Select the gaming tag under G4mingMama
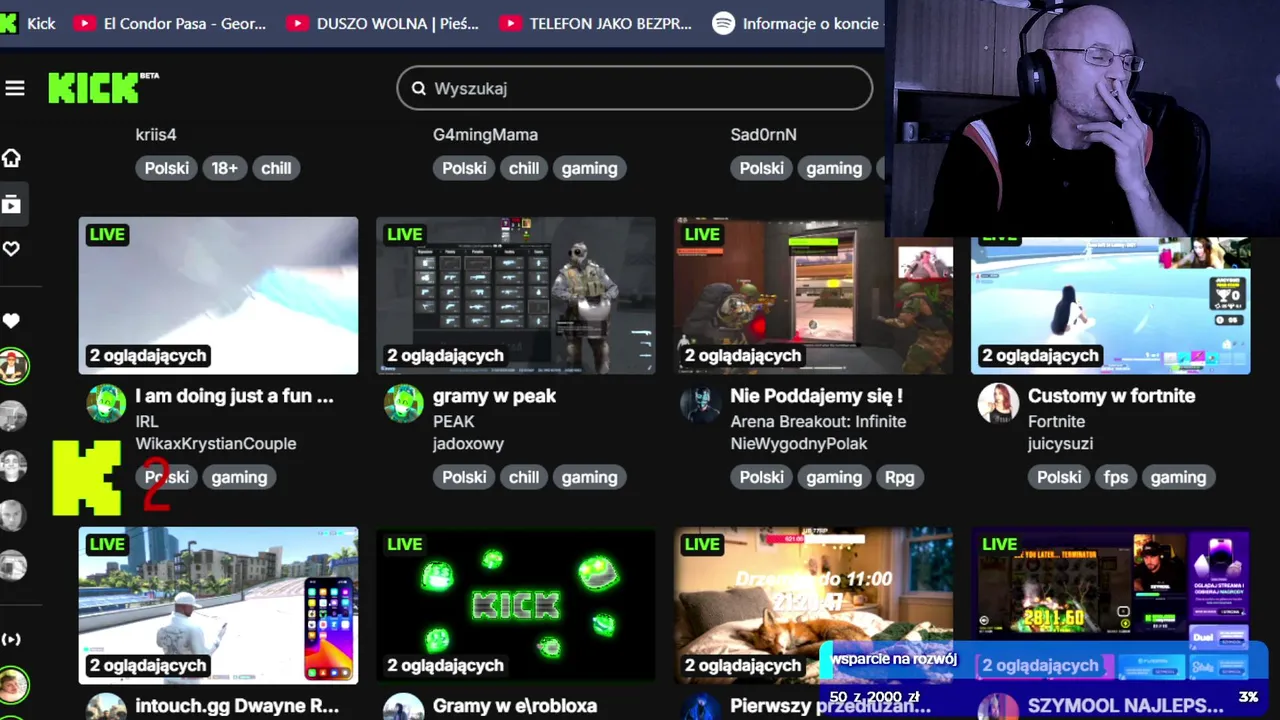 click(589, 168)
